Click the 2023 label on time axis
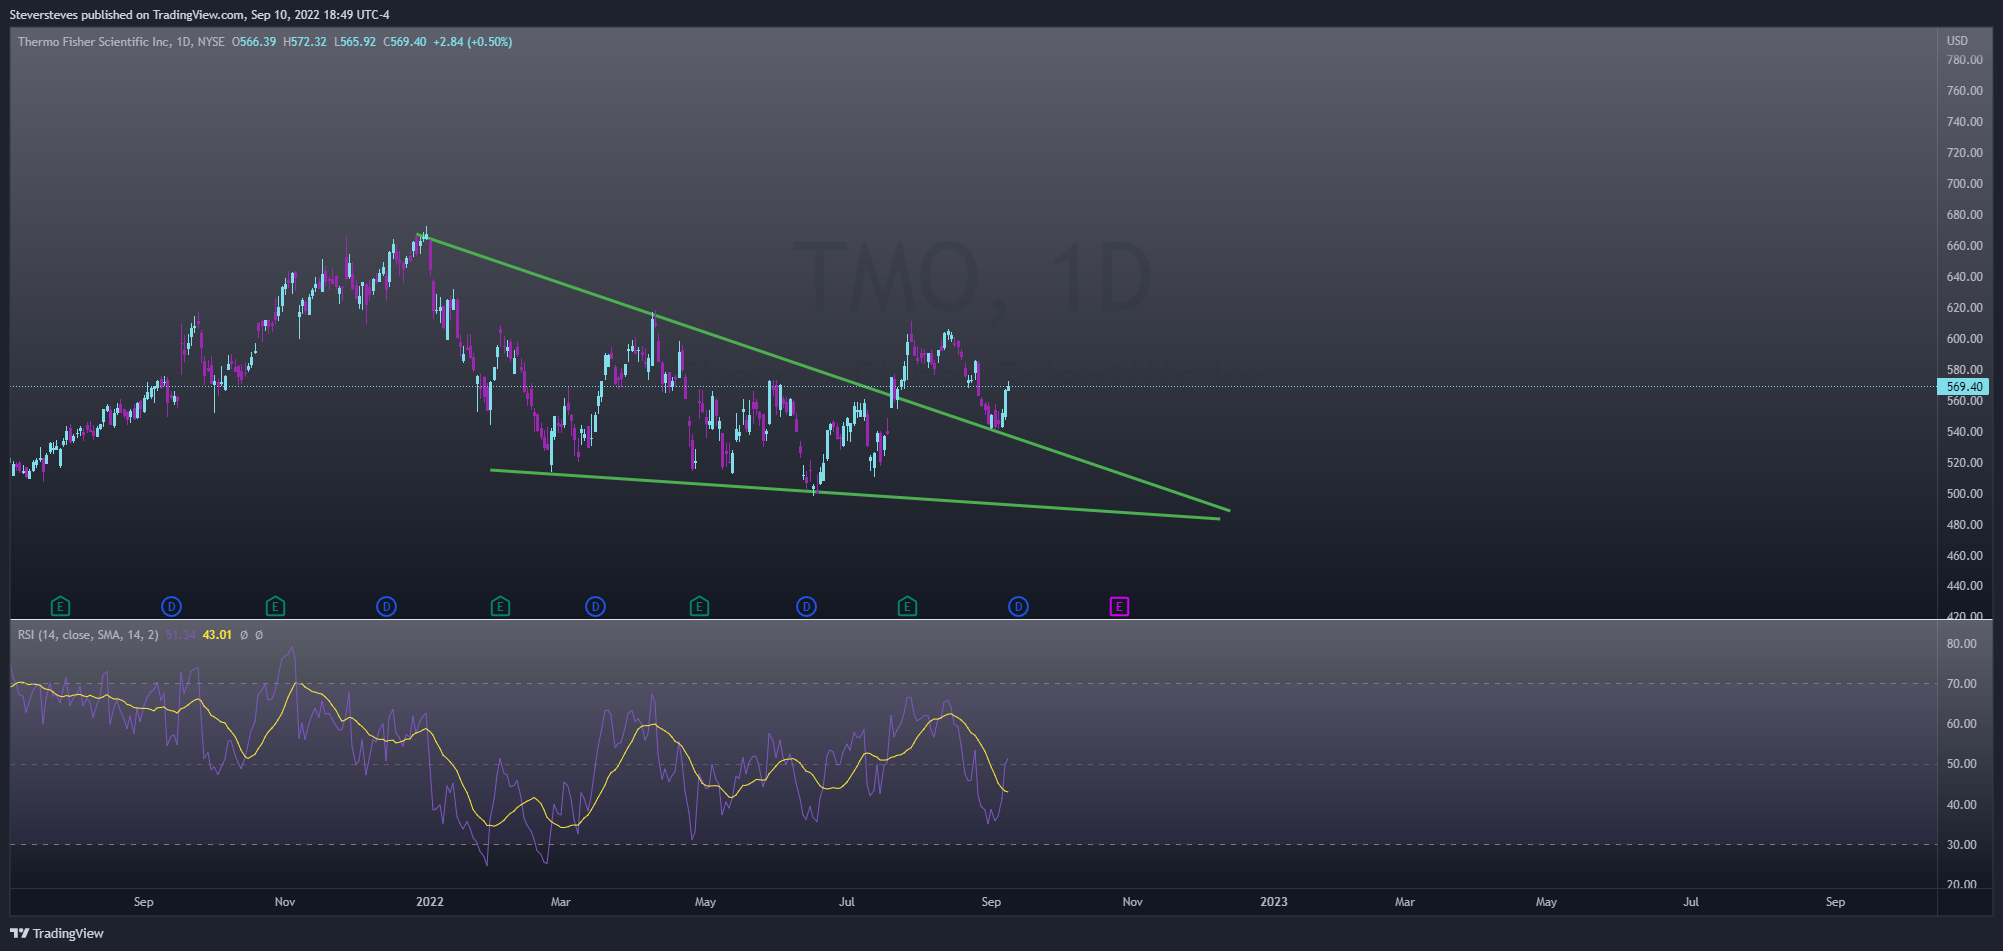 (1274, 902)
